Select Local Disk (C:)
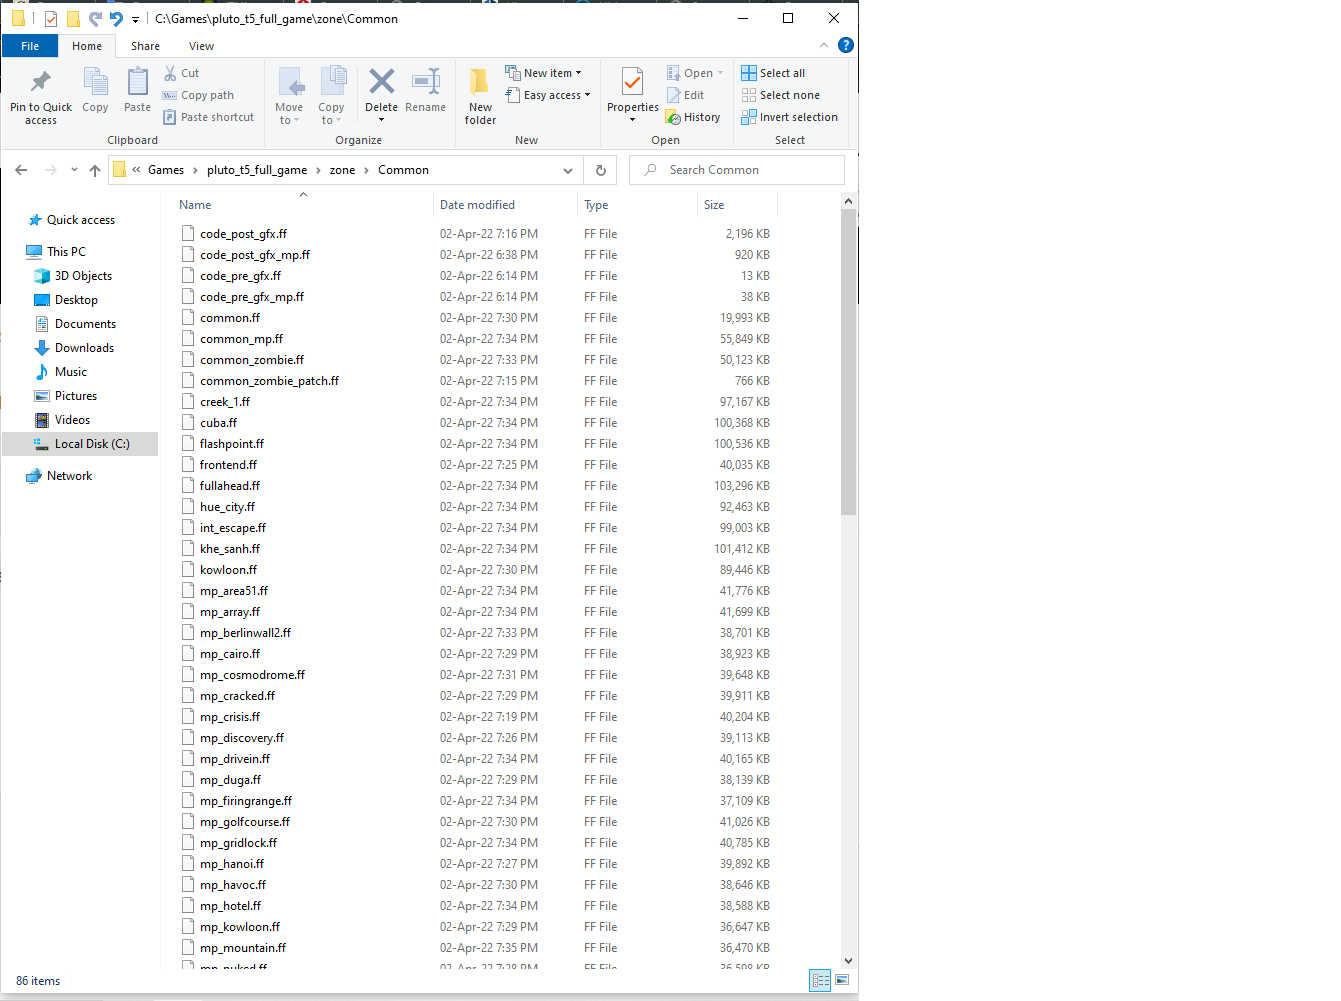Screen dimensions: 1341x1001 (x=80, y=444)
